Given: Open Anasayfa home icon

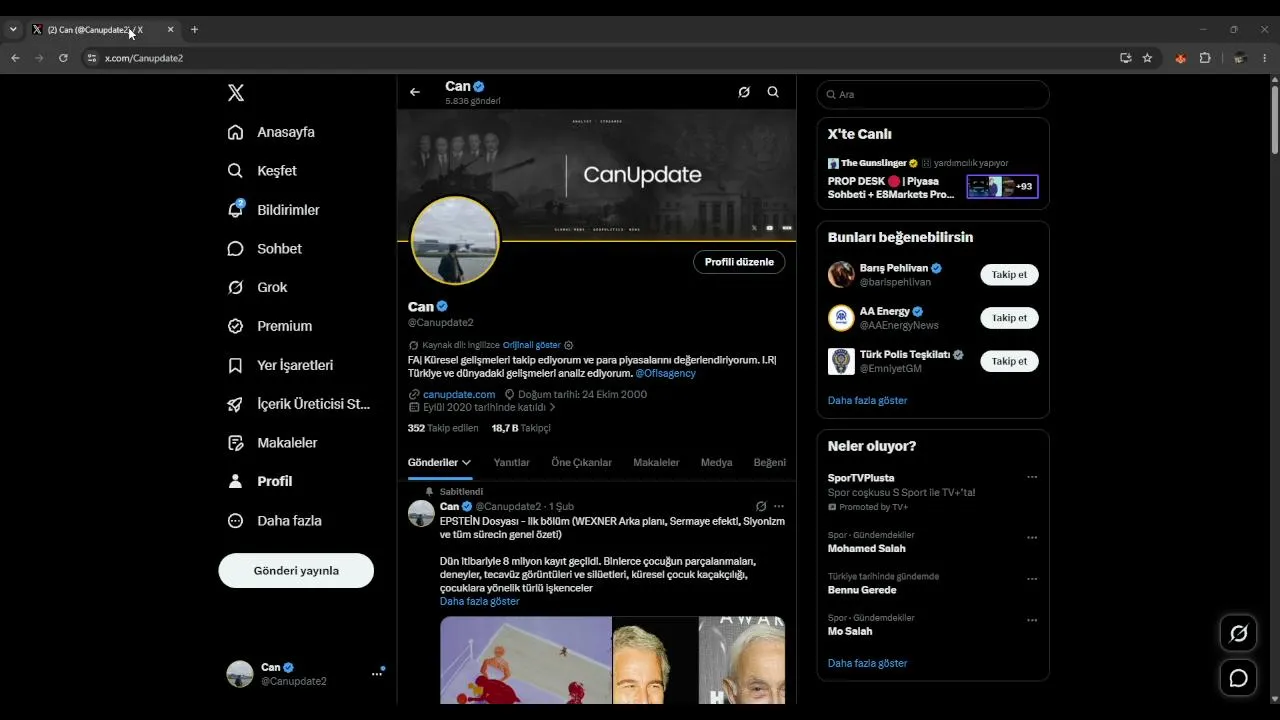Looking at the screenshot, I should click(x=235, y=132).
